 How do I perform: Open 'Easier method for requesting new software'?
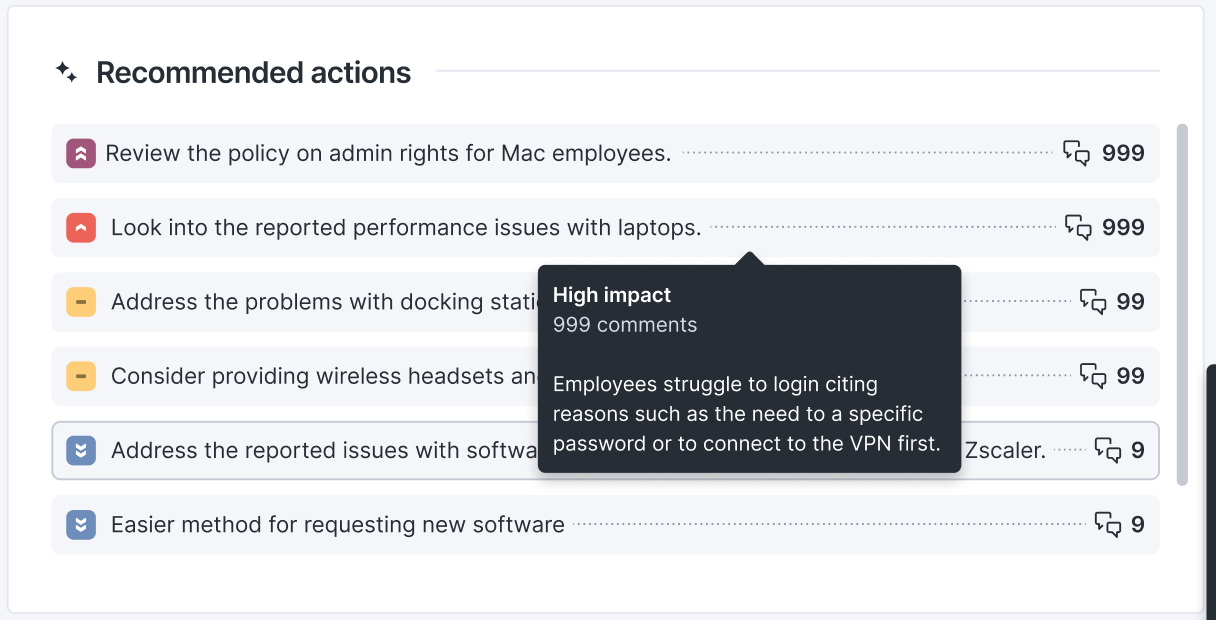(338, 524)
